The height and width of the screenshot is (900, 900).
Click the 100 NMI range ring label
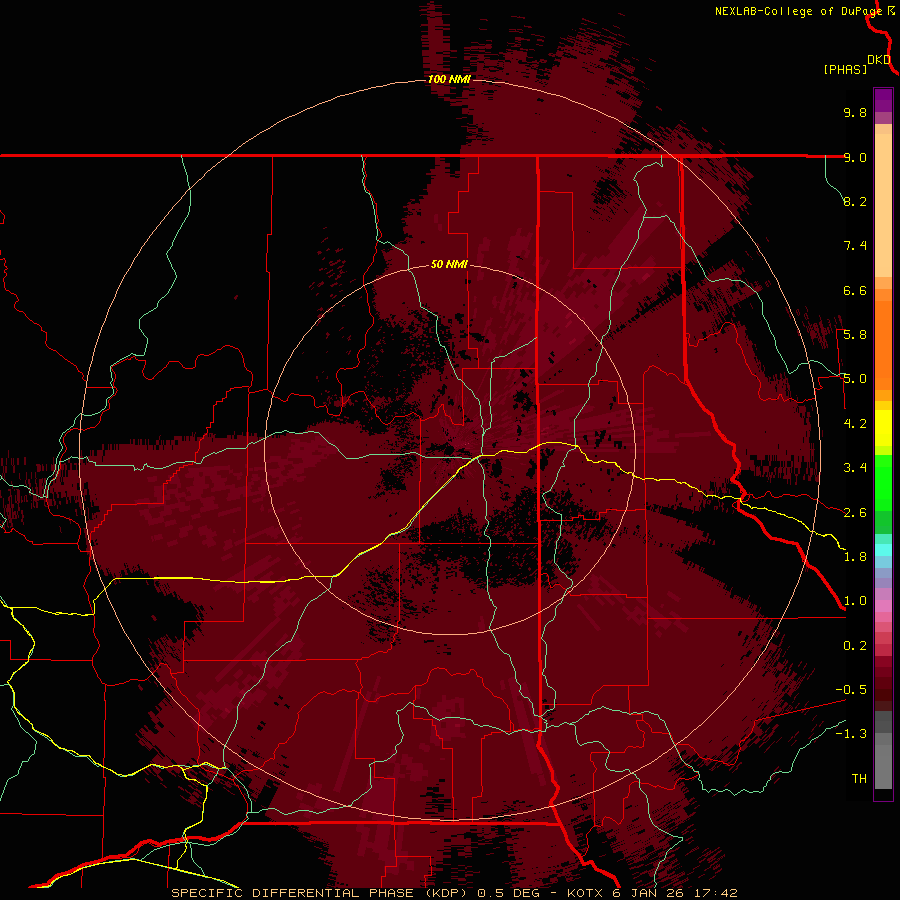(449, 79)
